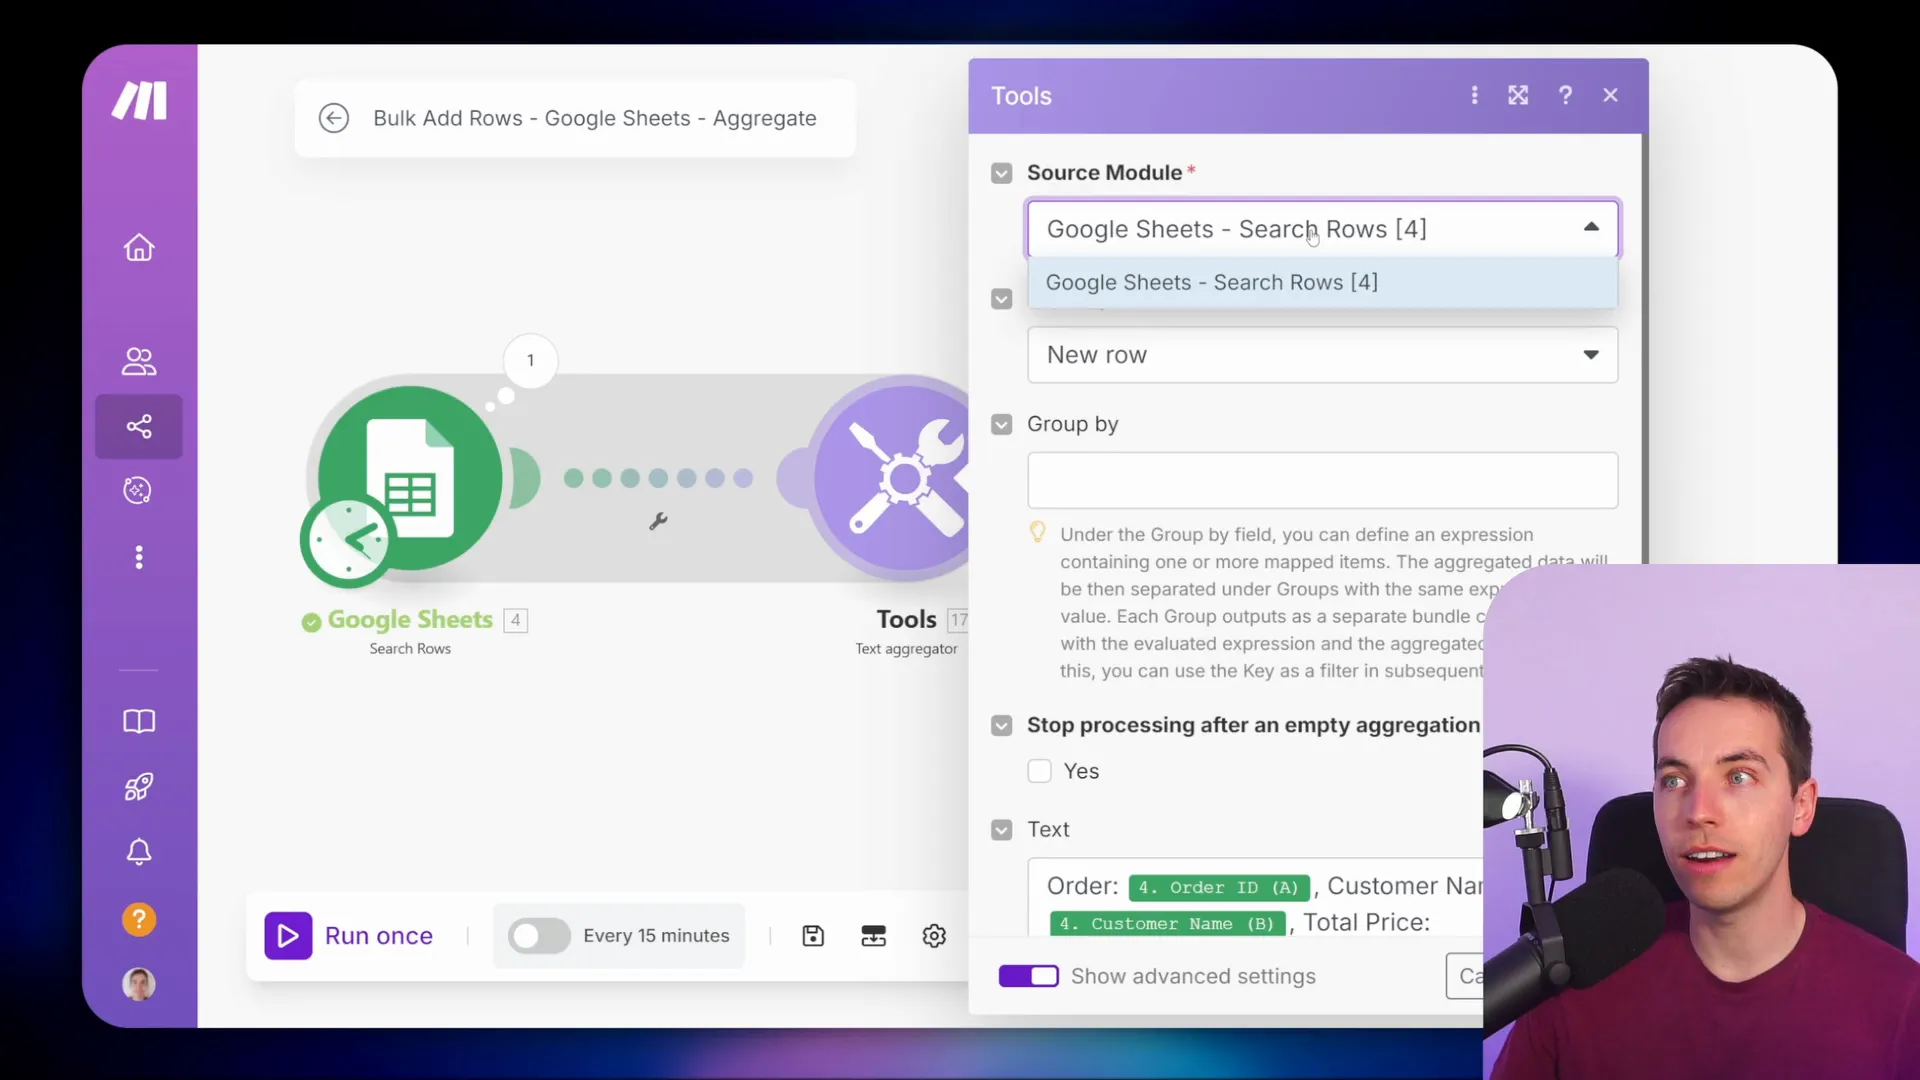Click the wrench filter icon between modules
Screen dimensions: 1920x1080
point(658,521)
